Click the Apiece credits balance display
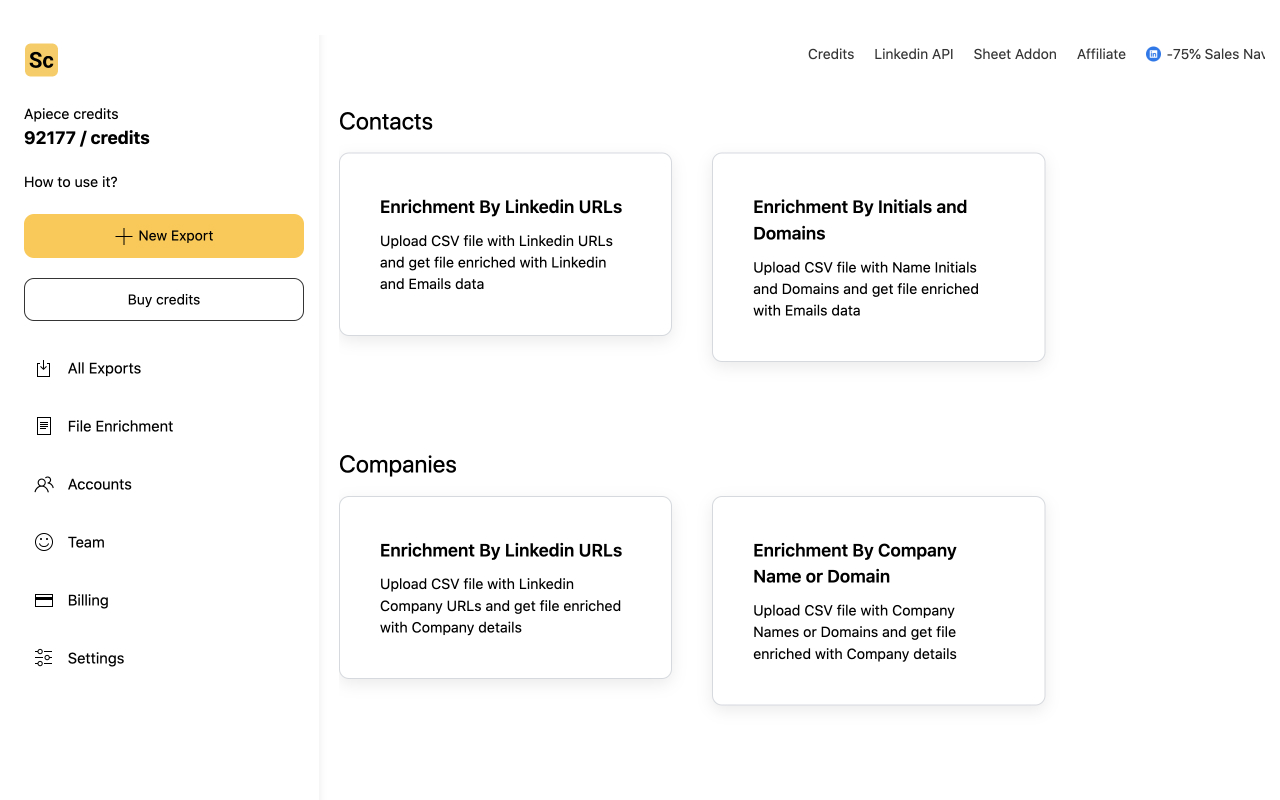 click(x=87, y=137)
